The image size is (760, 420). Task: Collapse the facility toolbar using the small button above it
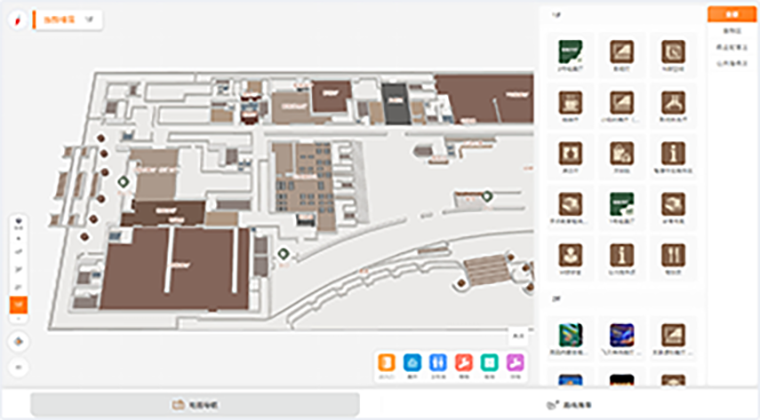pyautogui.click(x=518, y=337)
